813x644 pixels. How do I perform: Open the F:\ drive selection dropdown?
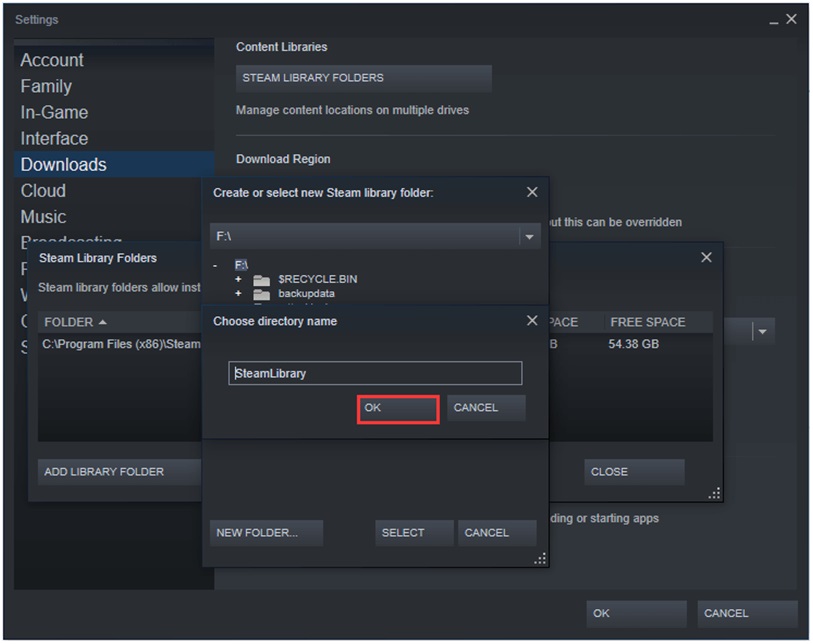tap(528, 236)
